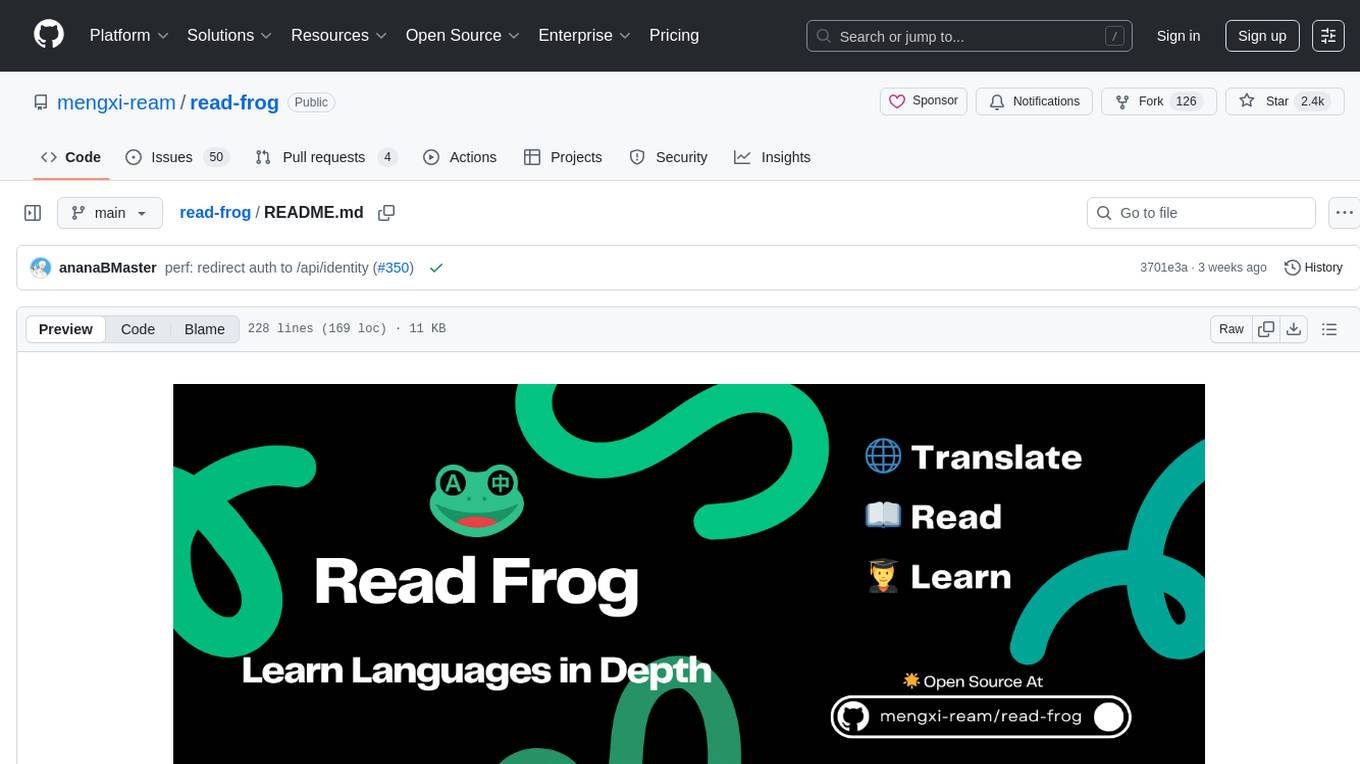The width and height of the screenshot is (1360, 764).
Task: Click the Read Frog banner image
Action: [689, 574]
